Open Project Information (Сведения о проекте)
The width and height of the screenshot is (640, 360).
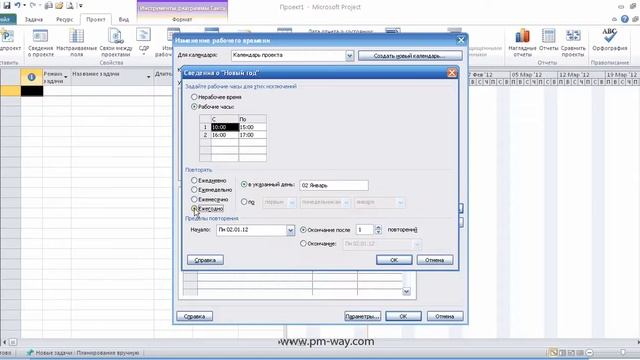click(40, 42)
